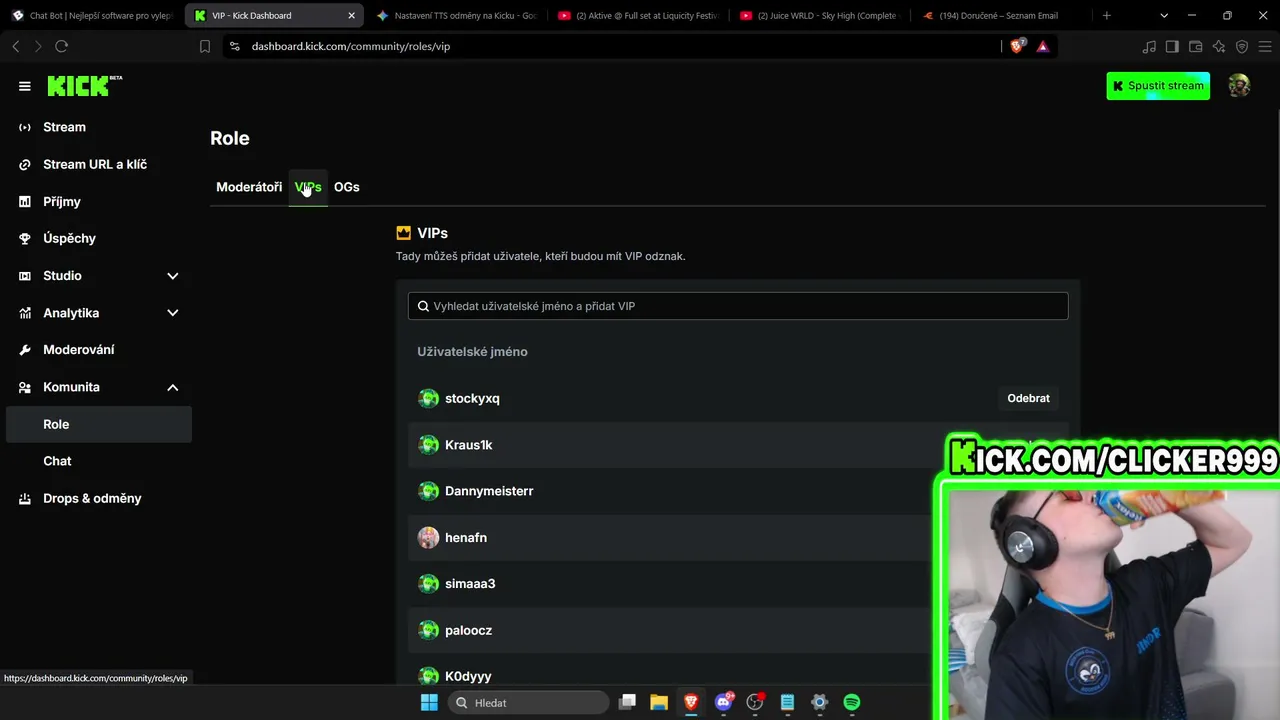
Task: Open the browser main menu icon
Action: pyautogui.click(x=1265, y=46)
